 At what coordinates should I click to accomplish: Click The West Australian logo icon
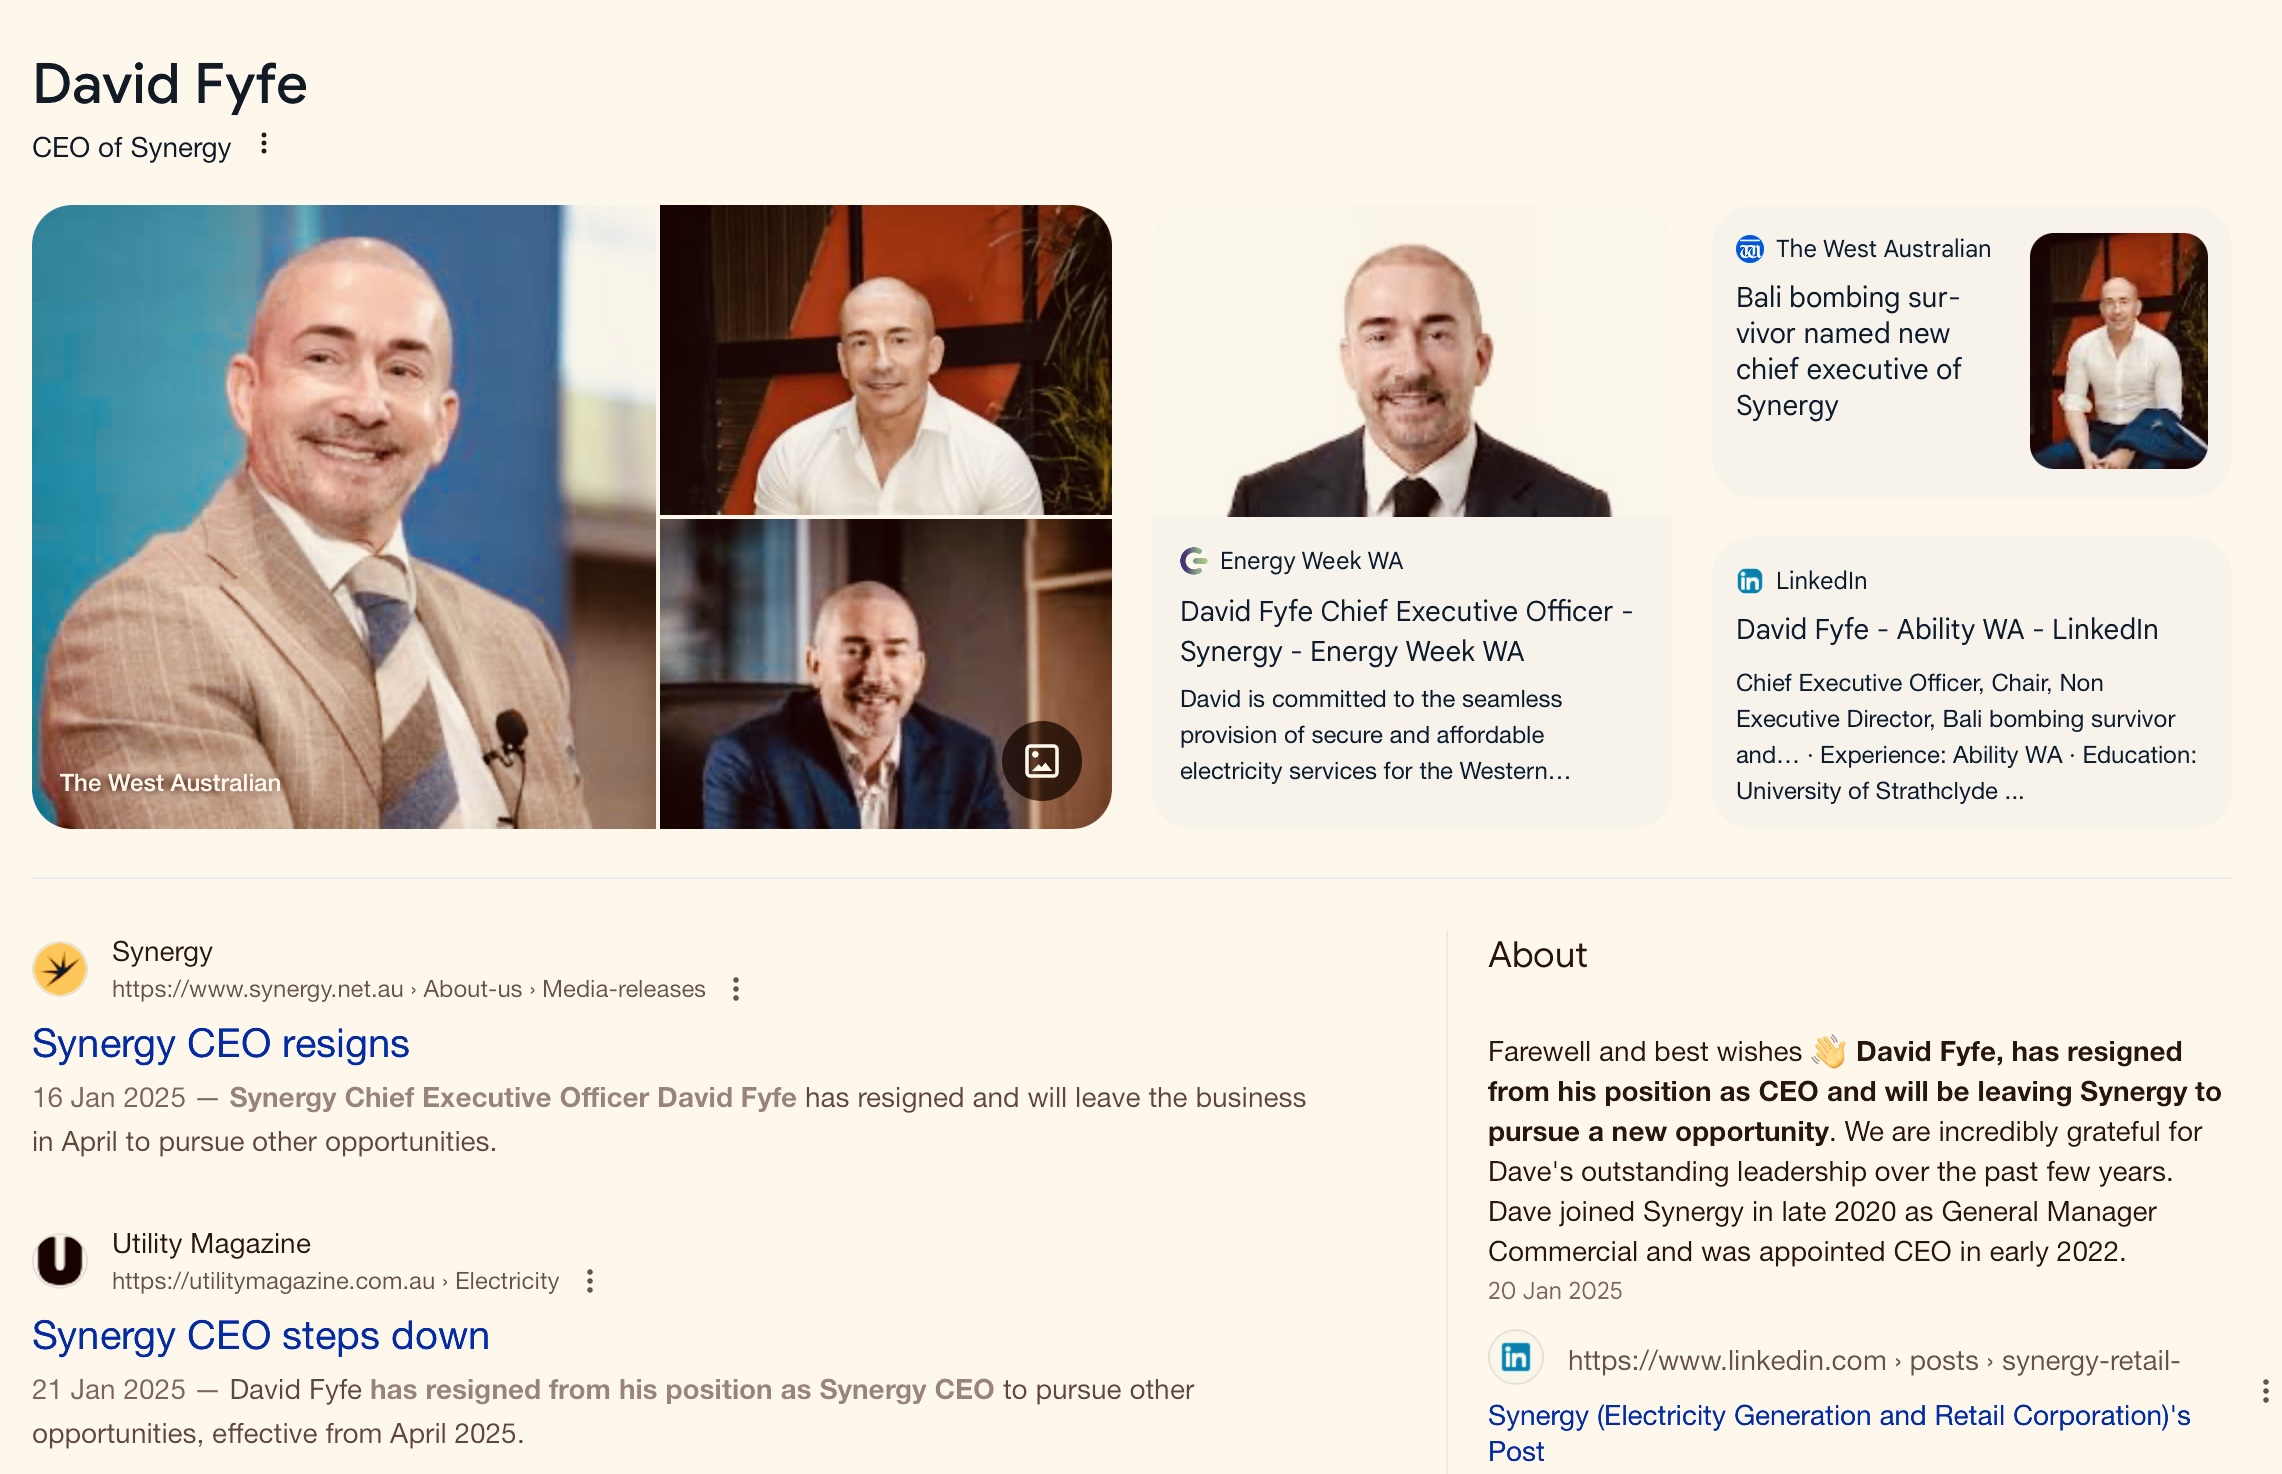click(x=1750, y=249)
